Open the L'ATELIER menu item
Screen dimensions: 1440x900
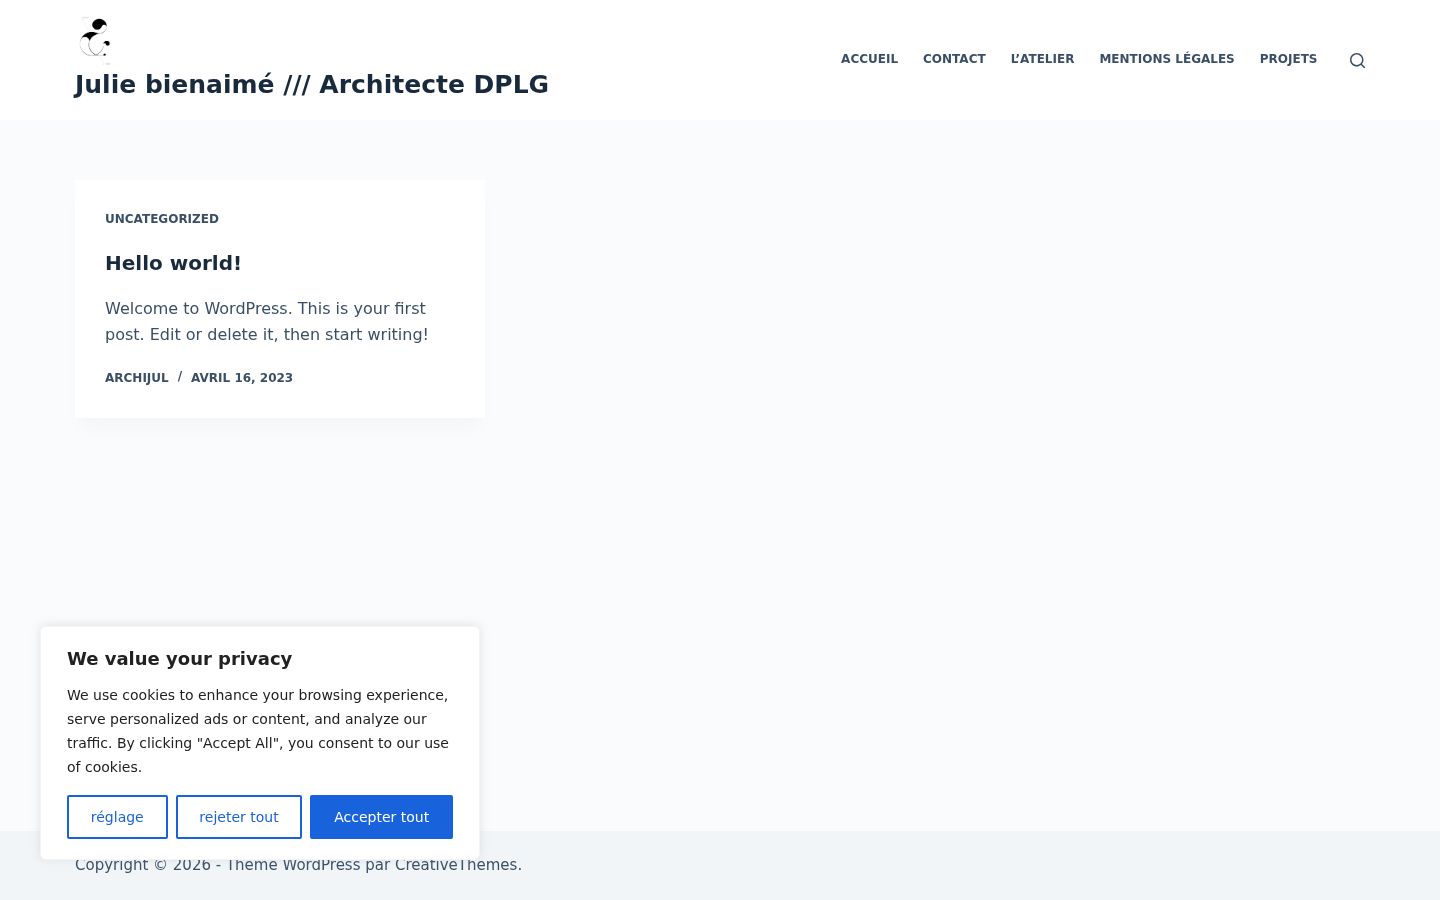1042,59
